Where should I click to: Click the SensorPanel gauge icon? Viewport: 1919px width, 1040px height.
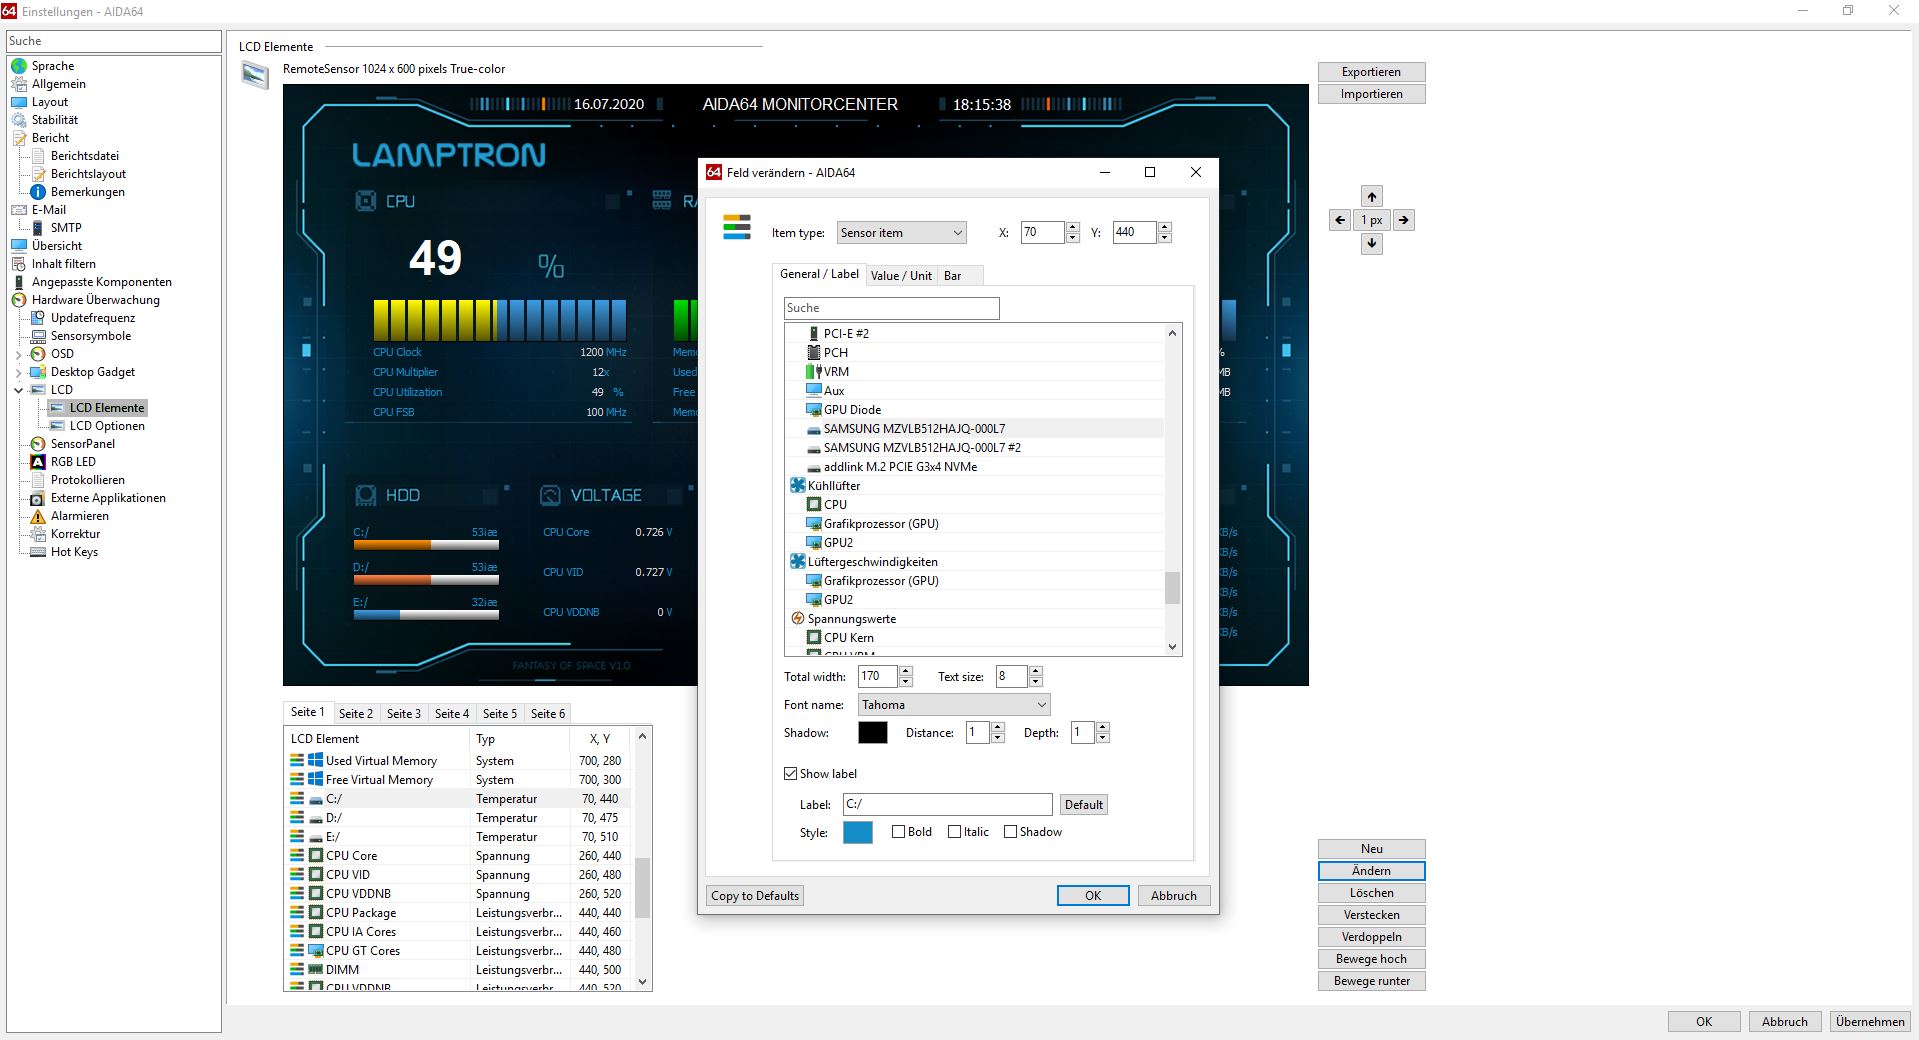point(38,444)
